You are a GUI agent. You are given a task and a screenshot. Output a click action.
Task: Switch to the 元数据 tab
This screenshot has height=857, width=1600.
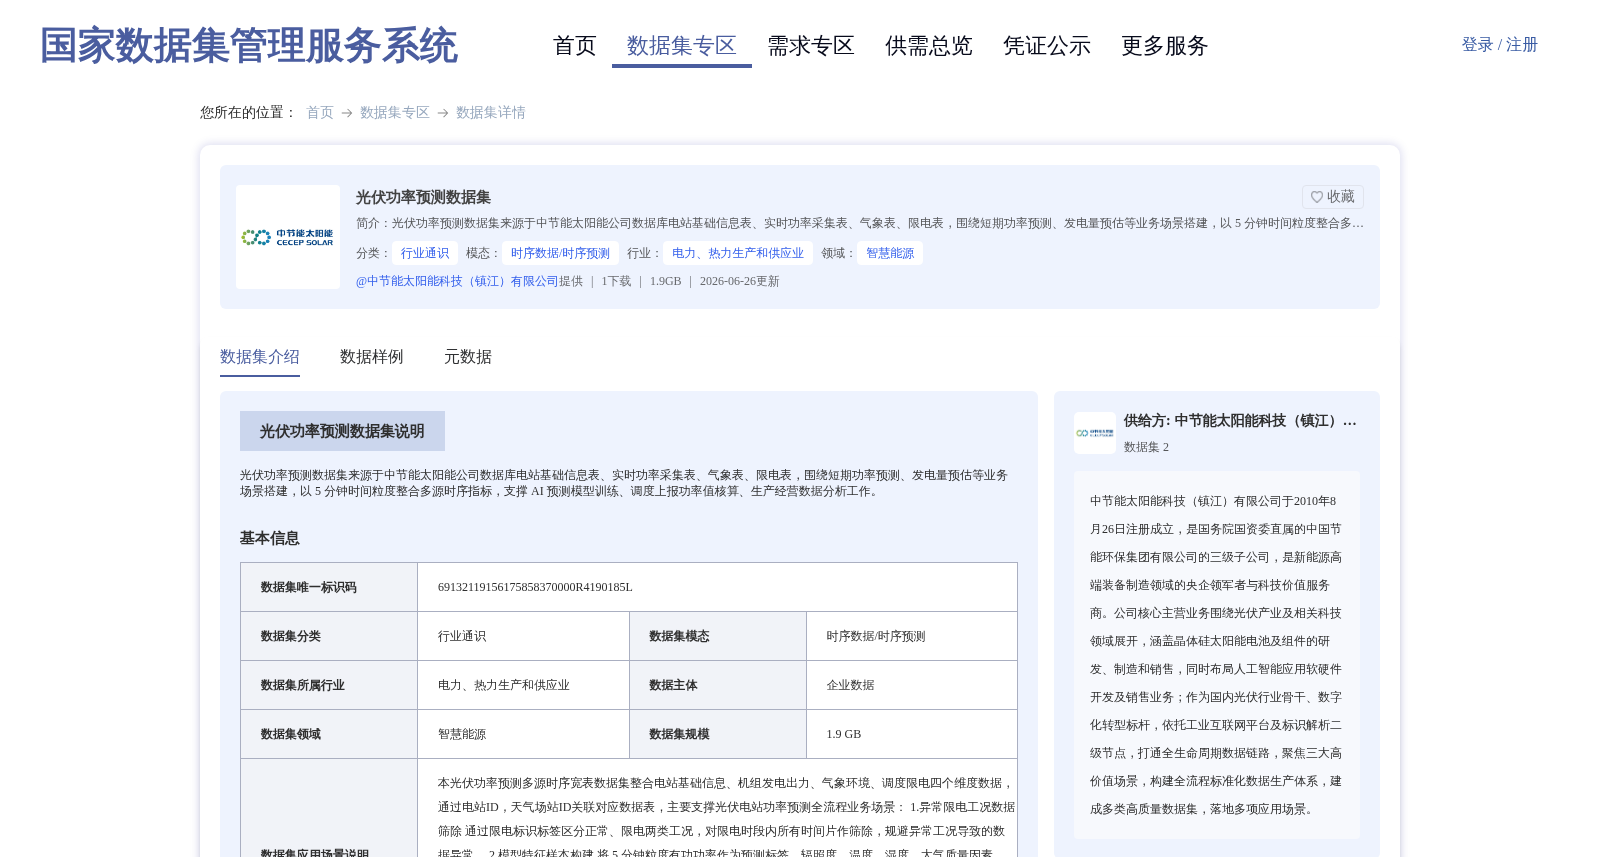coord(468,357)
